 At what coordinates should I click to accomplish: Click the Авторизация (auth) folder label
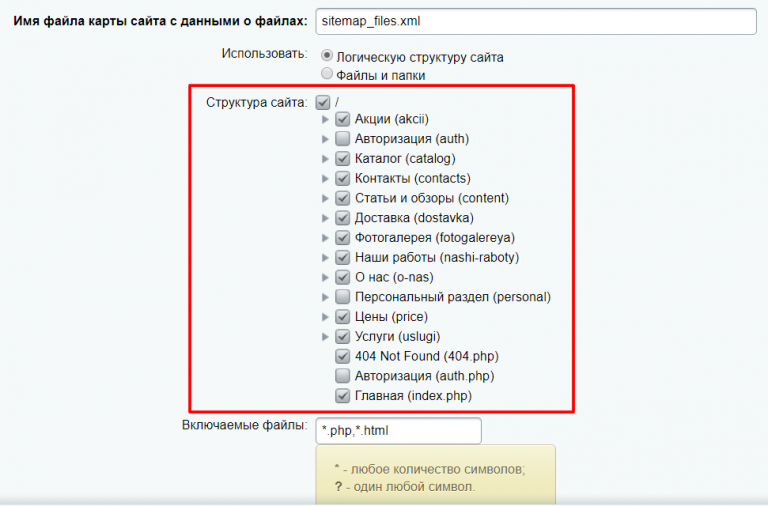pyautogui.click(x=412, y=139)
